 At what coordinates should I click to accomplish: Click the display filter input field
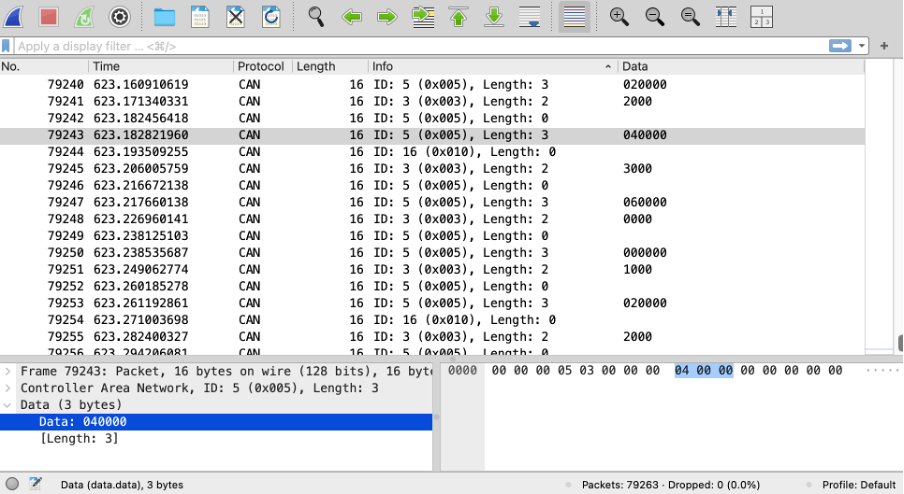[x=420, y=46]
